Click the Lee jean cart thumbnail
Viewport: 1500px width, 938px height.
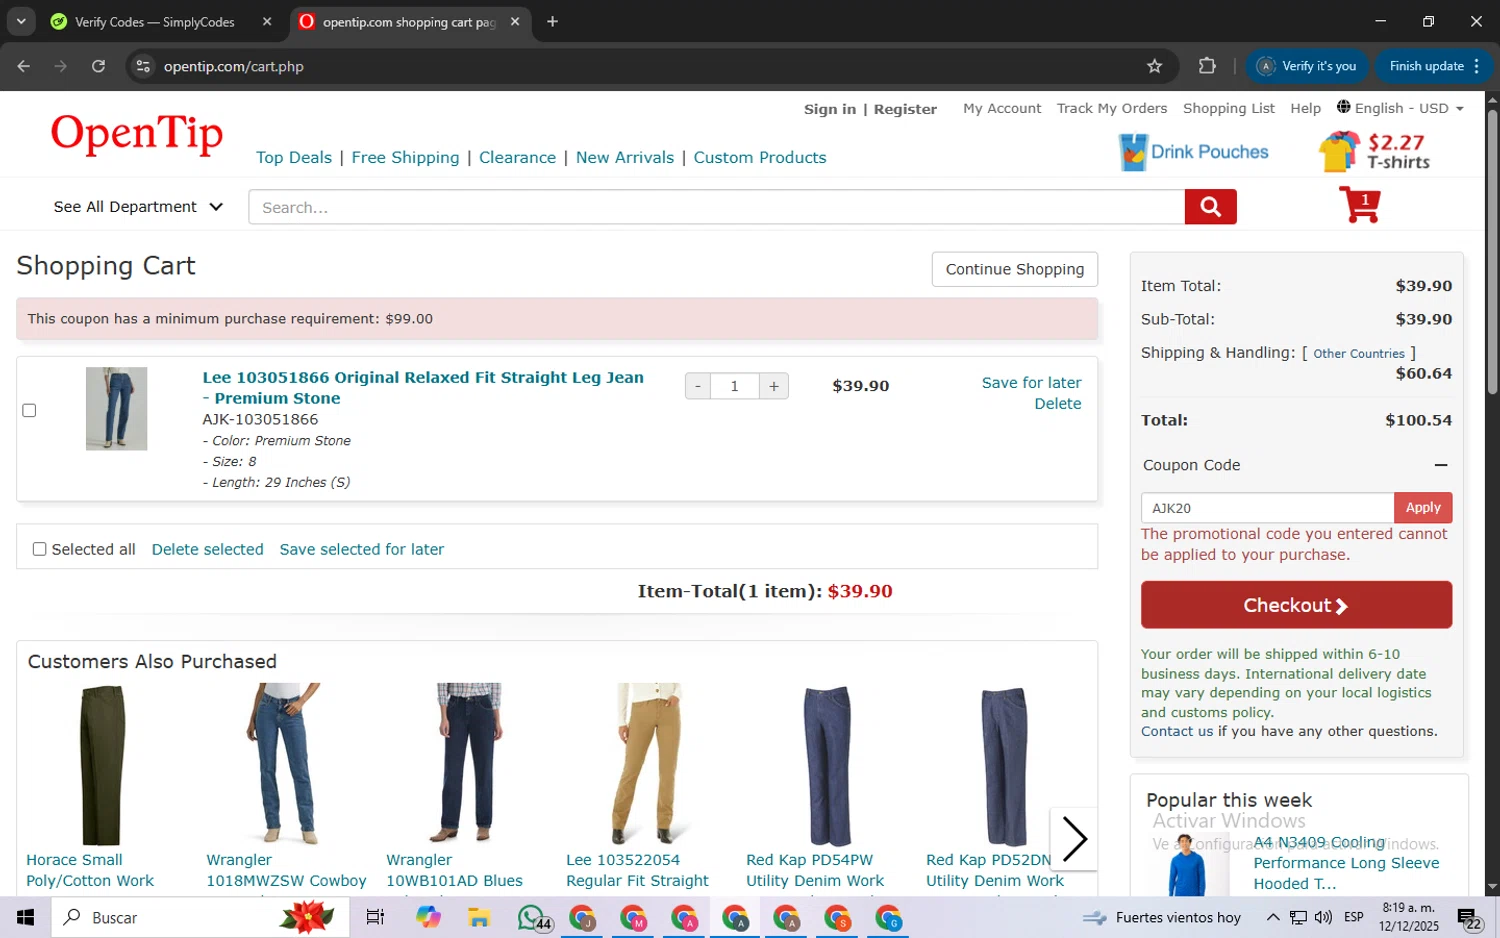(x=116, y=409)
